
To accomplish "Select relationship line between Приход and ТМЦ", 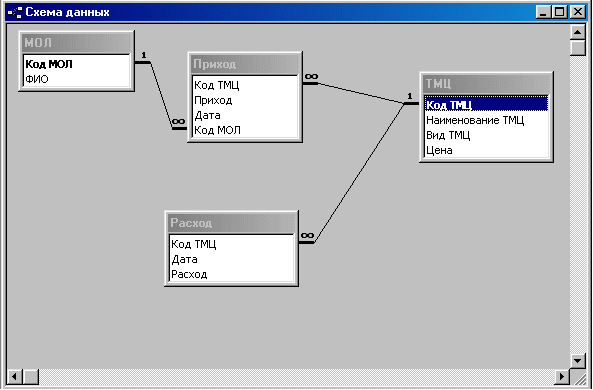I will pos(361,93).
